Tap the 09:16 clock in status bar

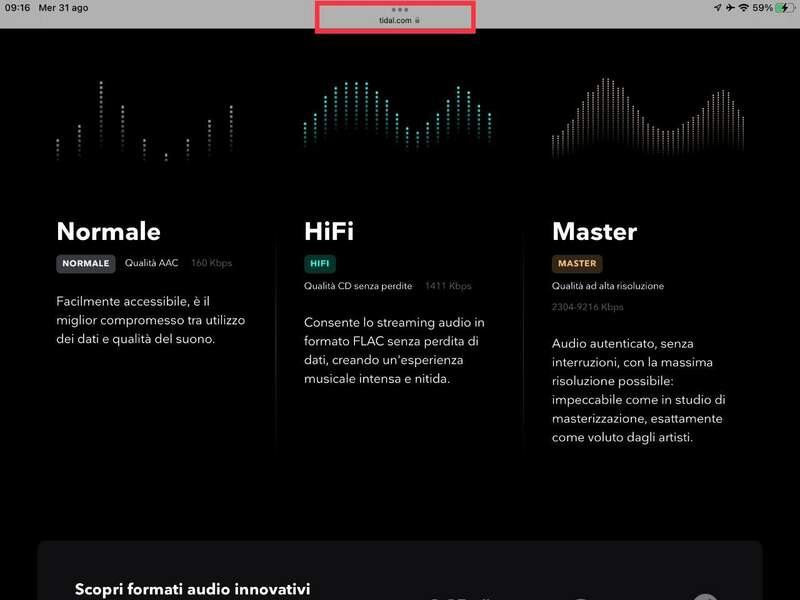pos(17,8)
